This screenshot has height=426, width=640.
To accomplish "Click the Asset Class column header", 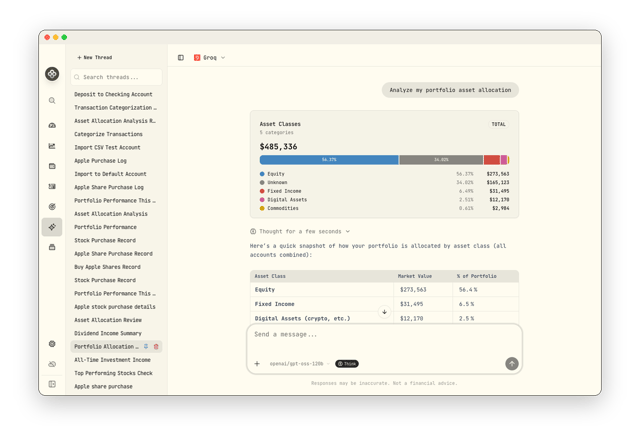I will pyautogui.click(x=270, y=276).
